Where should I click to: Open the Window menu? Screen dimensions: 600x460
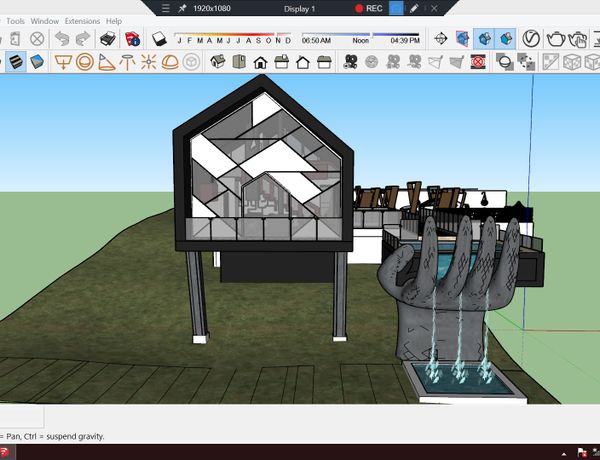[45, 20]
